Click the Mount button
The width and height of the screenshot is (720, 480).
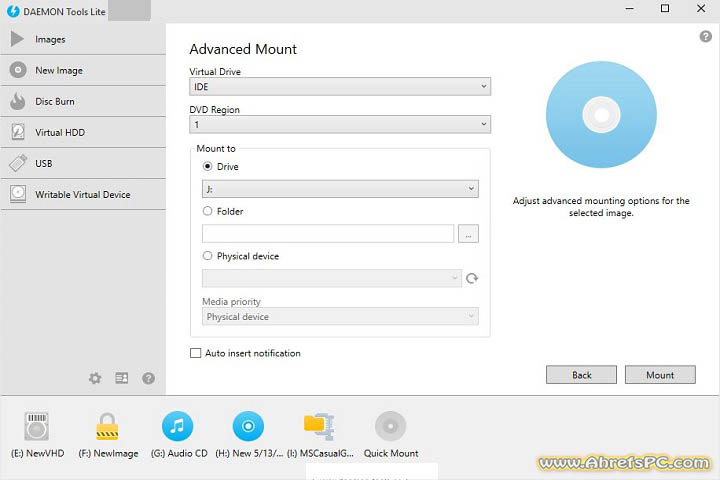pos(660,375)
